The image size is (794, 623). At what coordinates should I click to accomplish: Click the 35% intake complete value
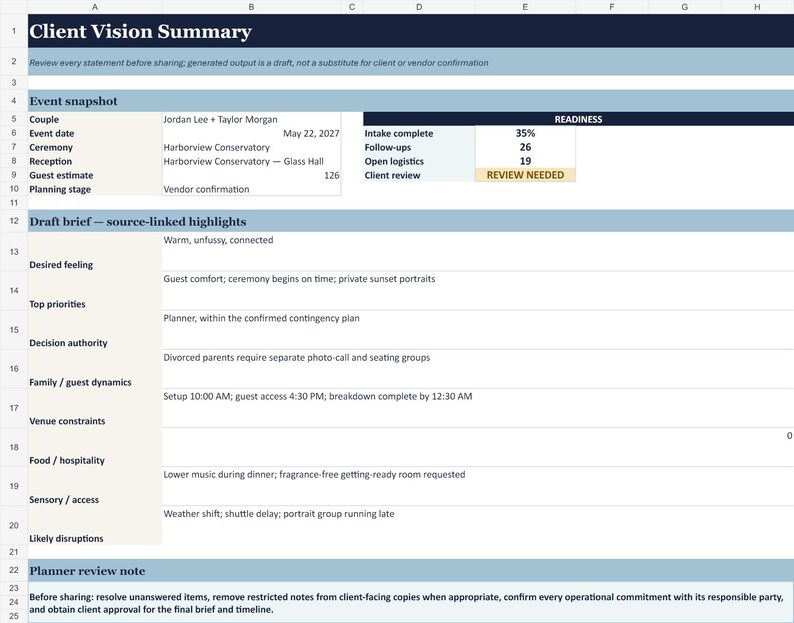525,133
